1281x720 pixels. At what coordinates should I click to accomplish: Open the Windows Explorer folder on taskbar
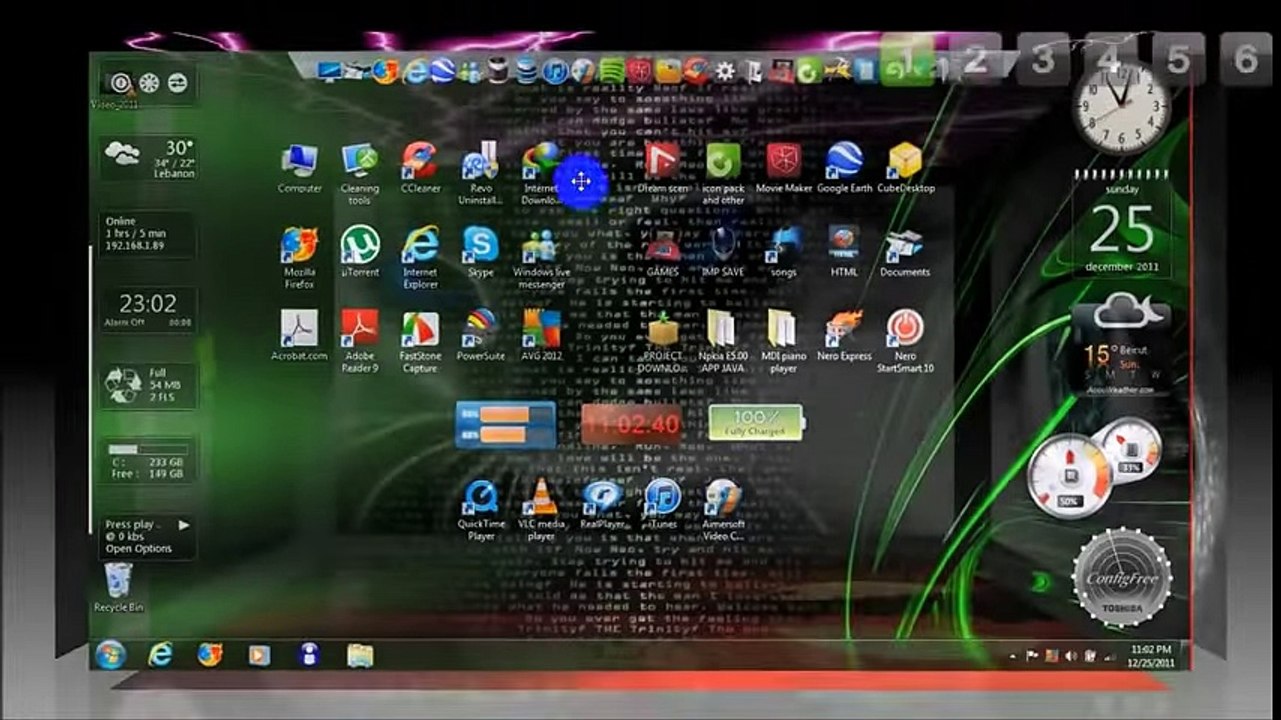pyautogui.click(x=360, y=655)
